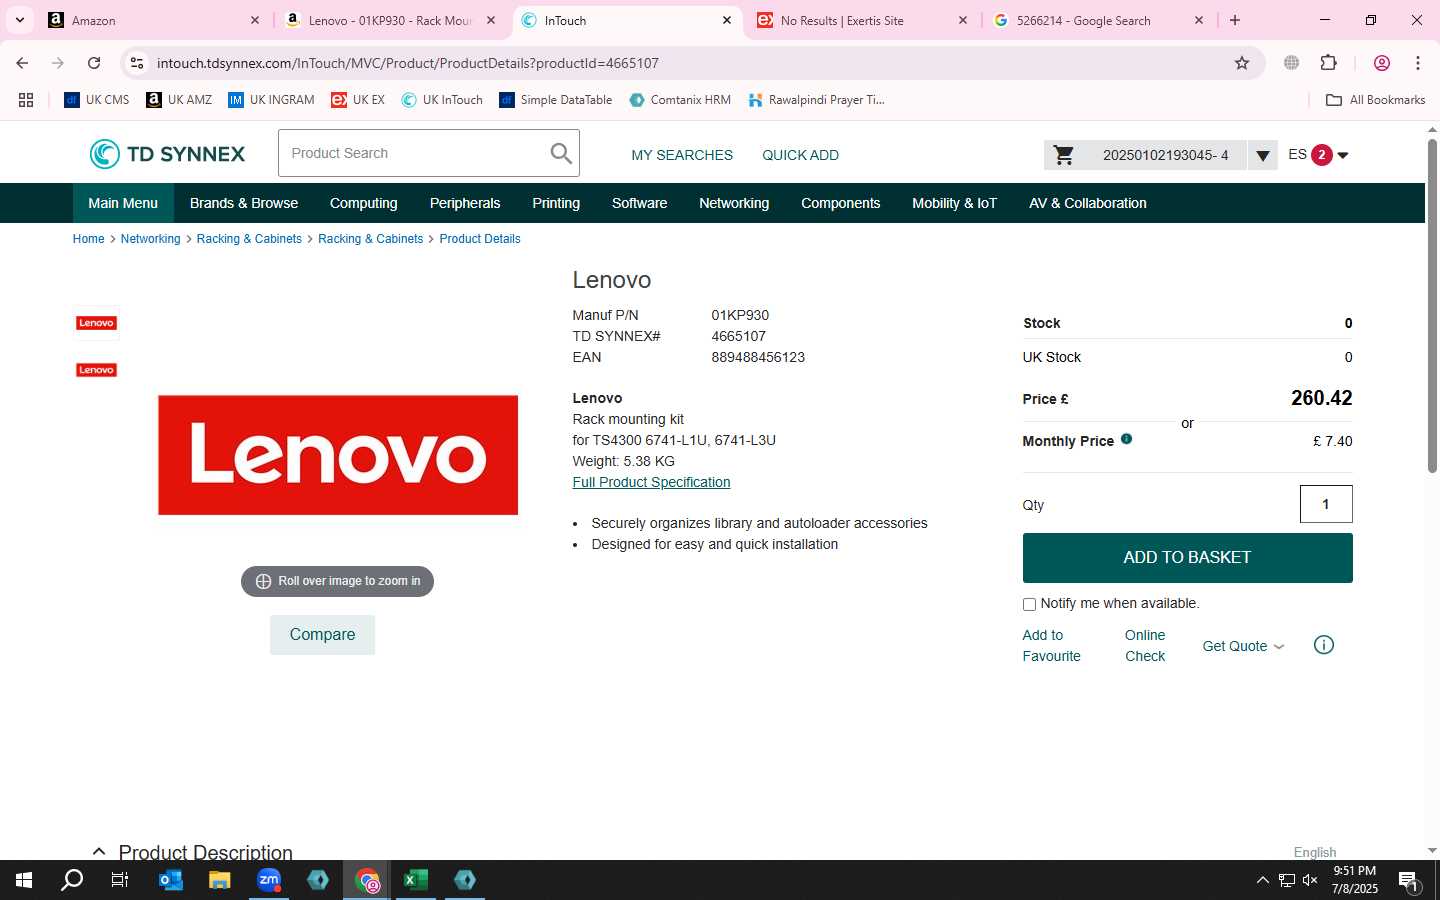1440x900 pixels.
Task: Show hidden system tray icons
Action: click(x=1262, y=880)
